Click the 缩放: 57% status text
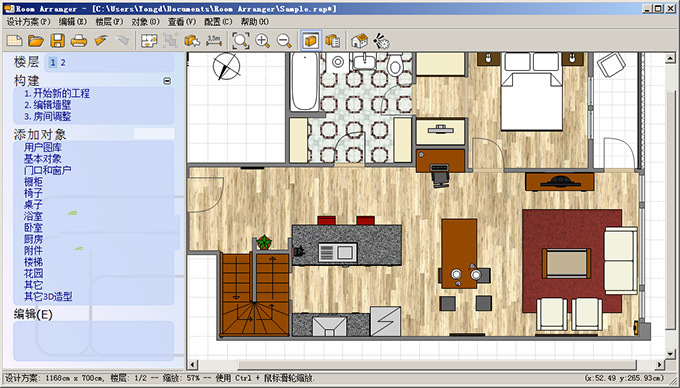The width and height of the screenshot is (680, 388). [x=181, y=378]
